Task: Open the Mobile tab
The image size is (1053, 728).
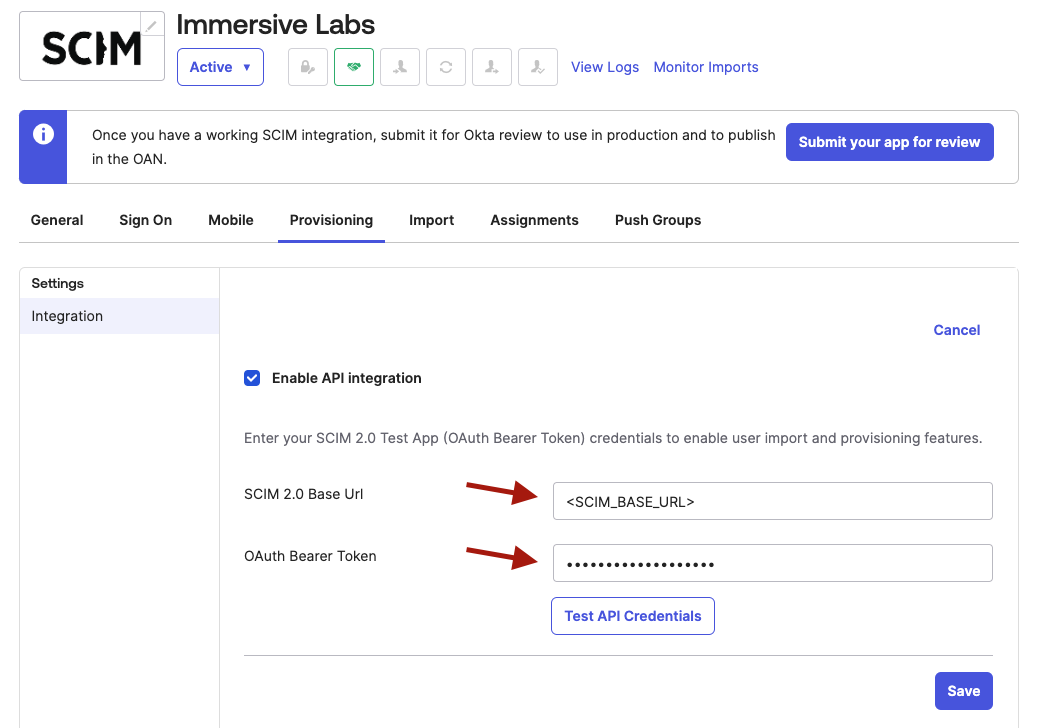Action: [231, 220]
